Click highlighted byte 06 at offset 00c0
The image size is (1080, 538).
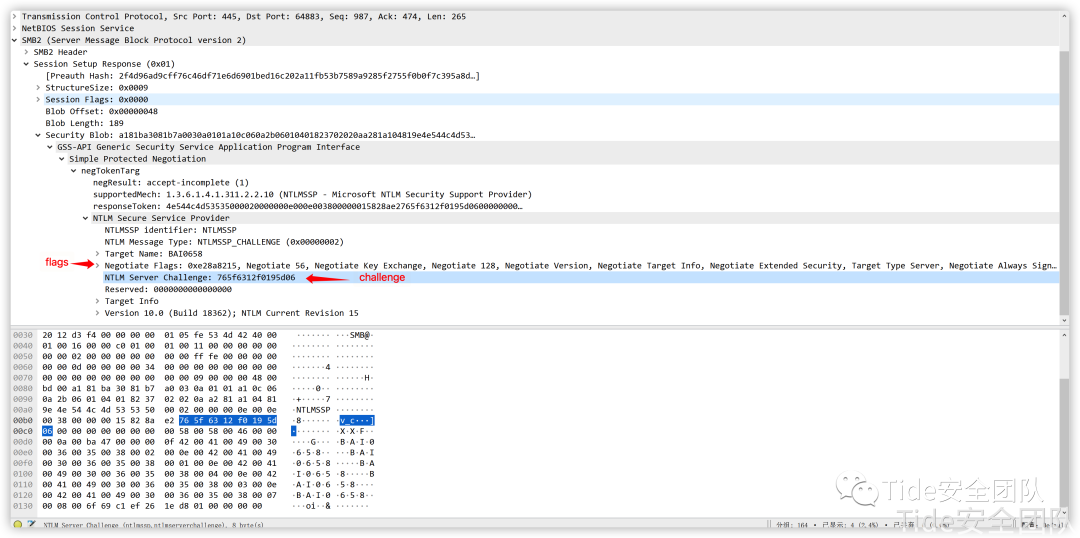[x=47, y=431]
